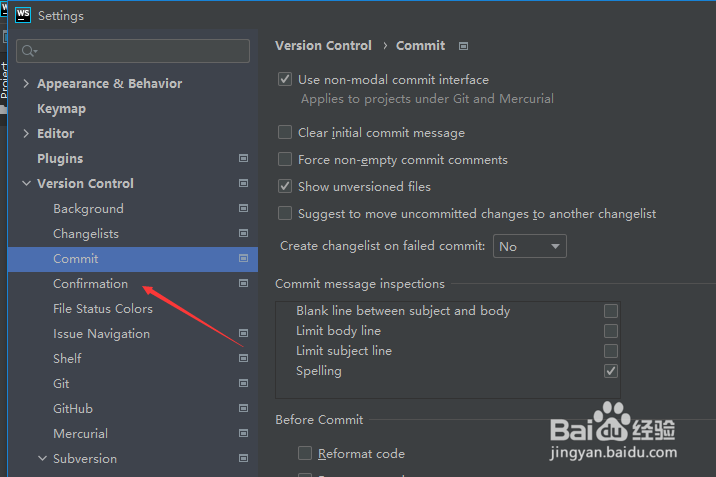The image size is (716, 477).
Task: Toggle the Spelling inspection checkbox
Action: [x=611, y=371]
